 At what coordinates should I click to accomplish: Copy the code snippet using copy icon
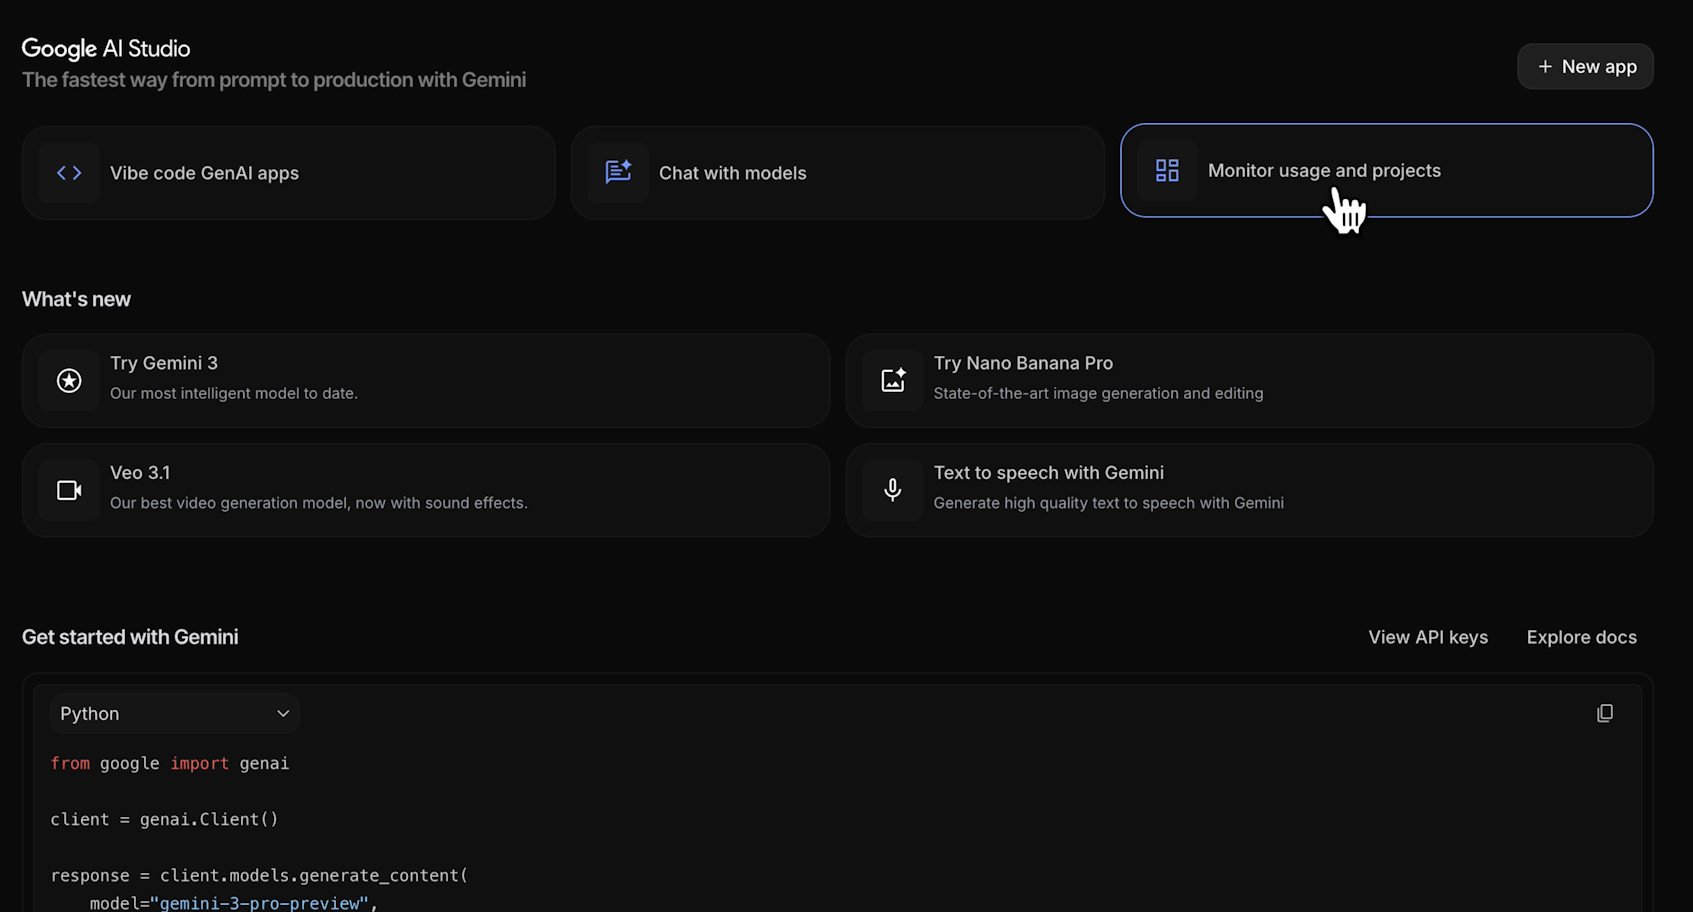(x=1605, y=713)
